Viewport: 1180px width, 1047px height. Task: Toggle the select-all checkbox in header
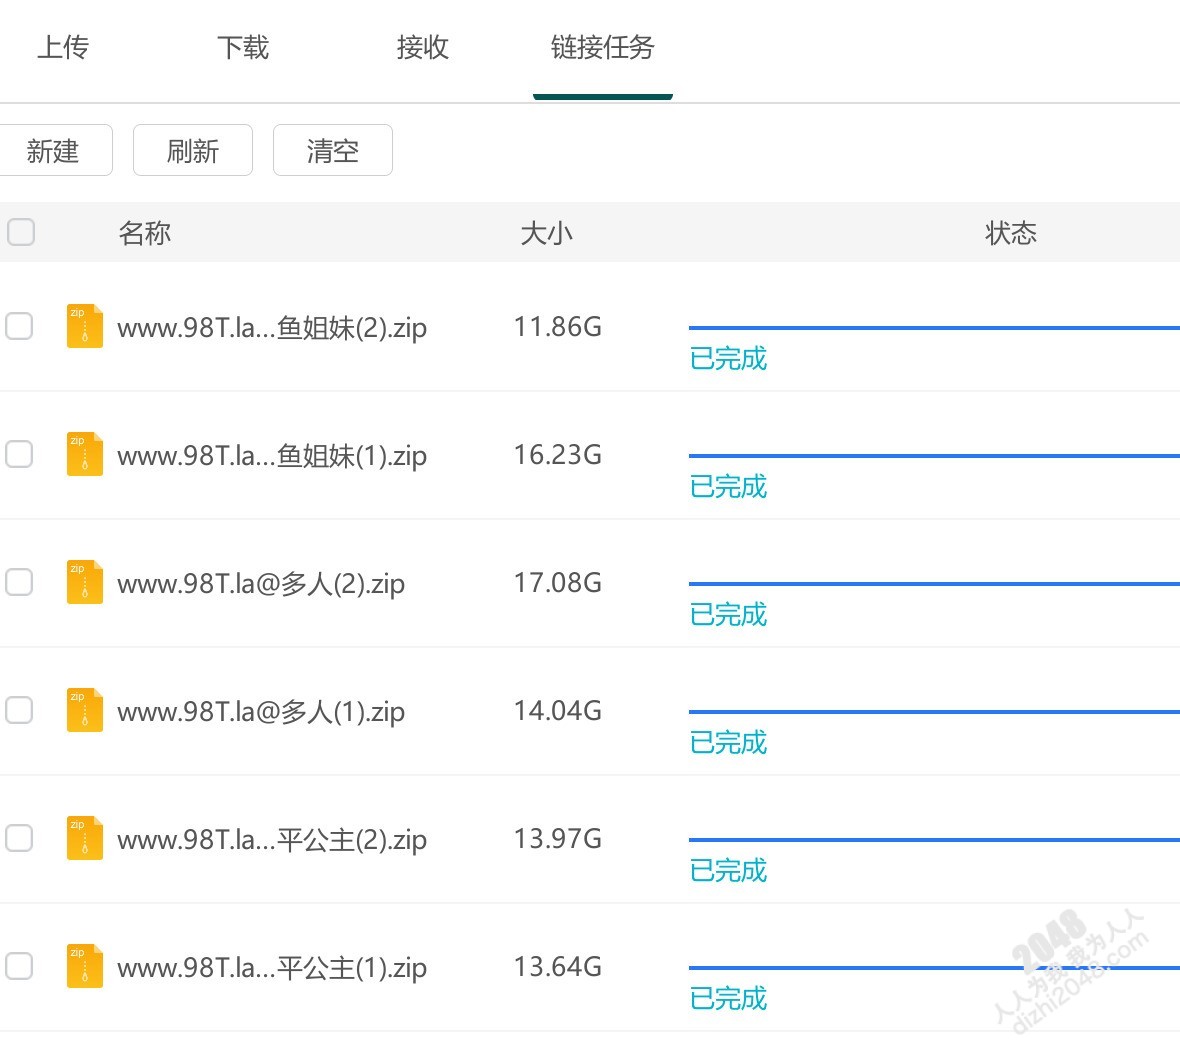point(21,232)
